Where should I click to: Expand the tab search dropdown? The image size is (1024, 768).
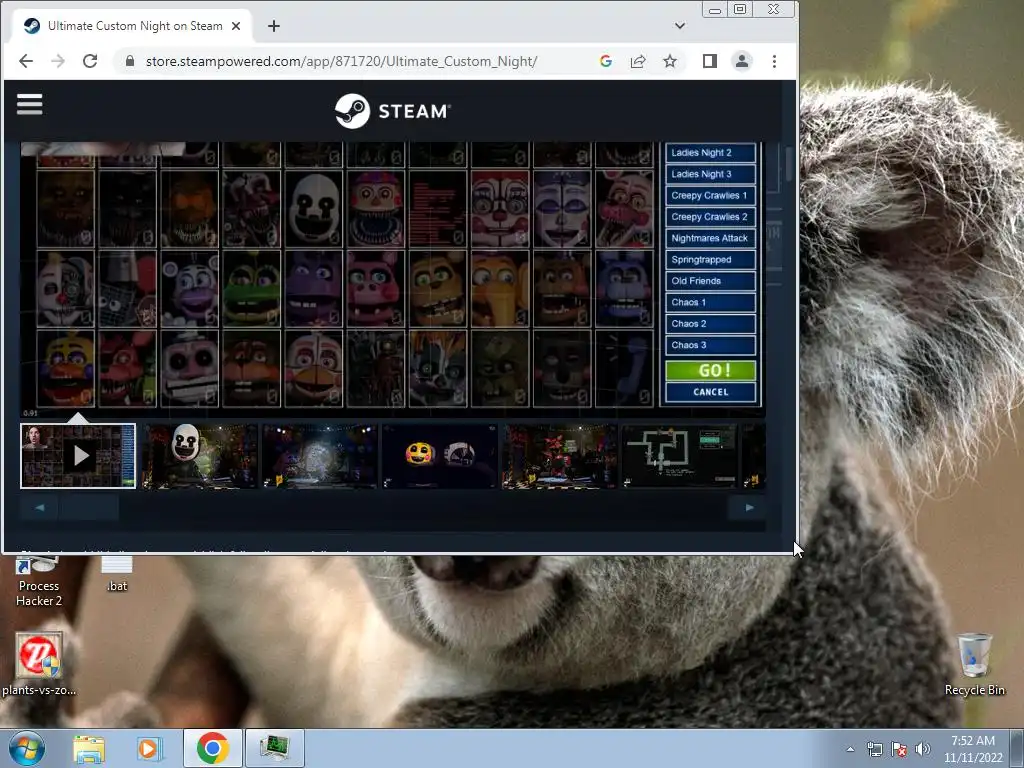click(x=680, y=26)
